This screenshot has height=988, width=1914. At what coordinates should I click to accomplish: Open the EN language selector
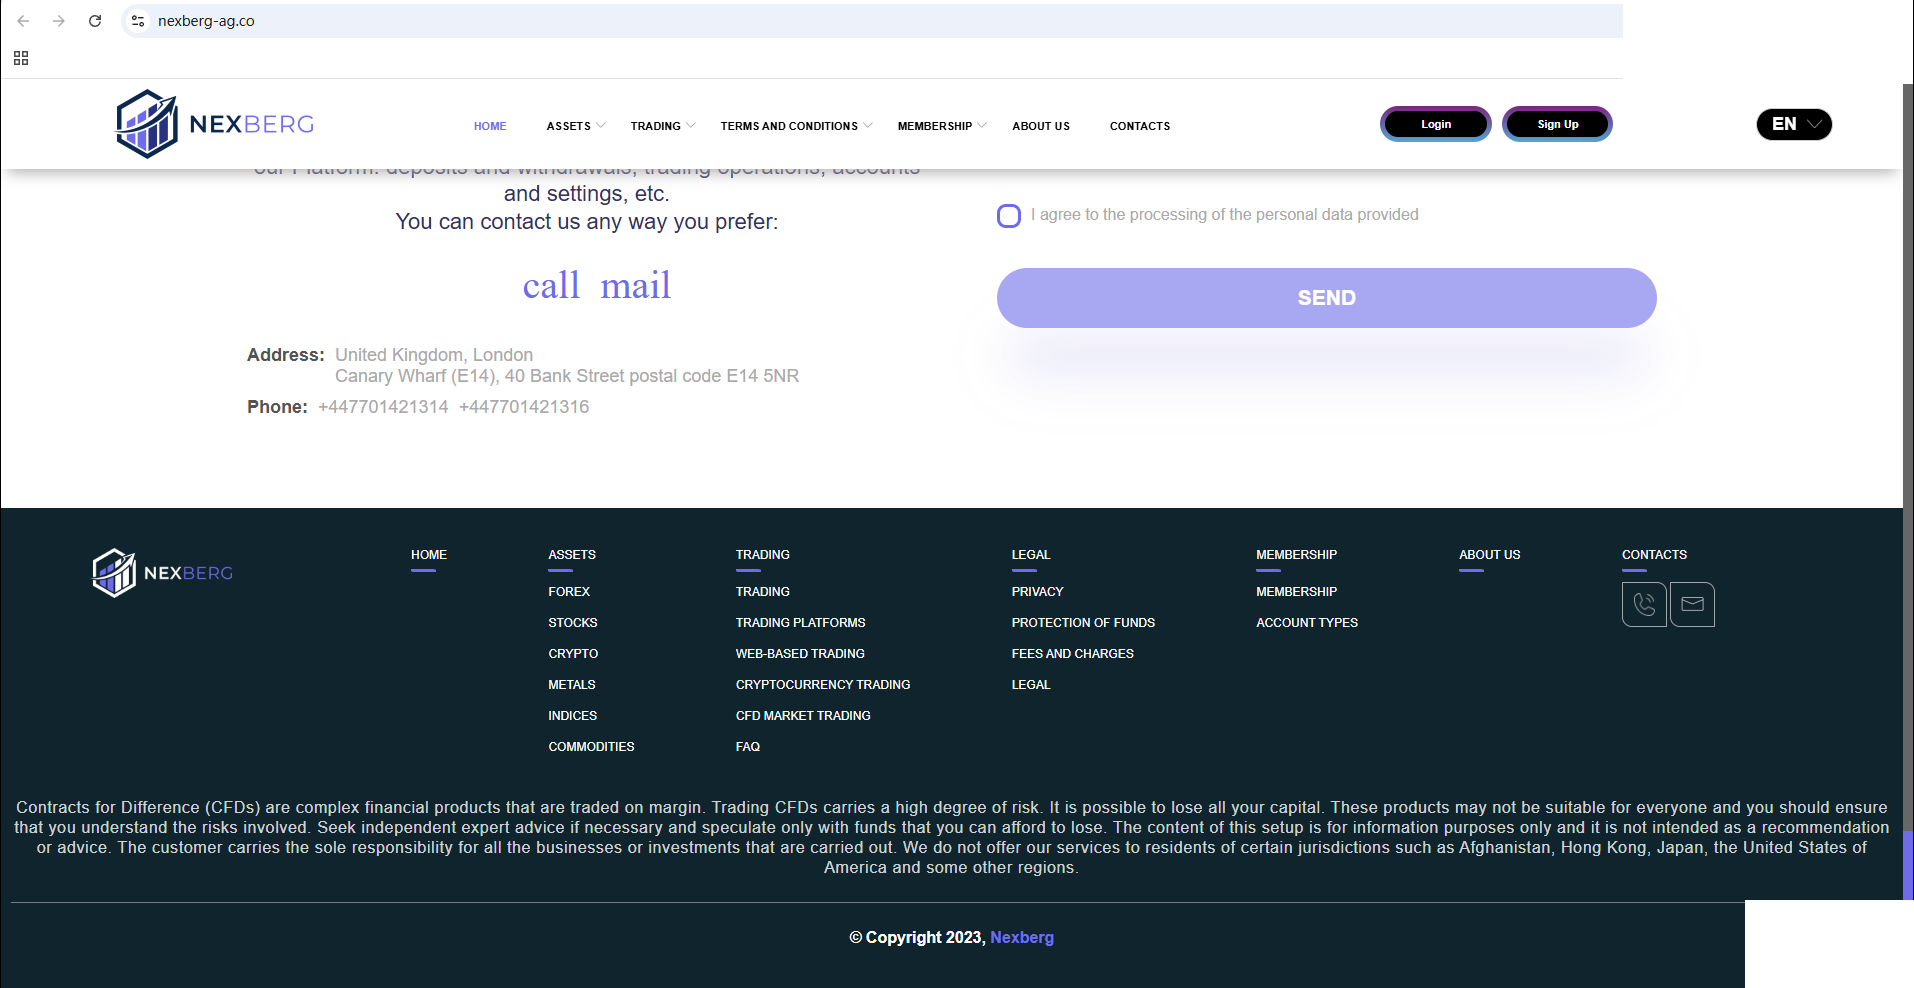[x=1794, y=124]
